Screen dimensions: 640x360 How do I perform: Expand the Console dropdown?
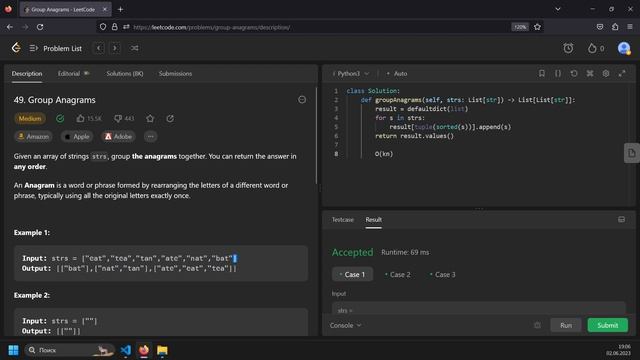345,325
